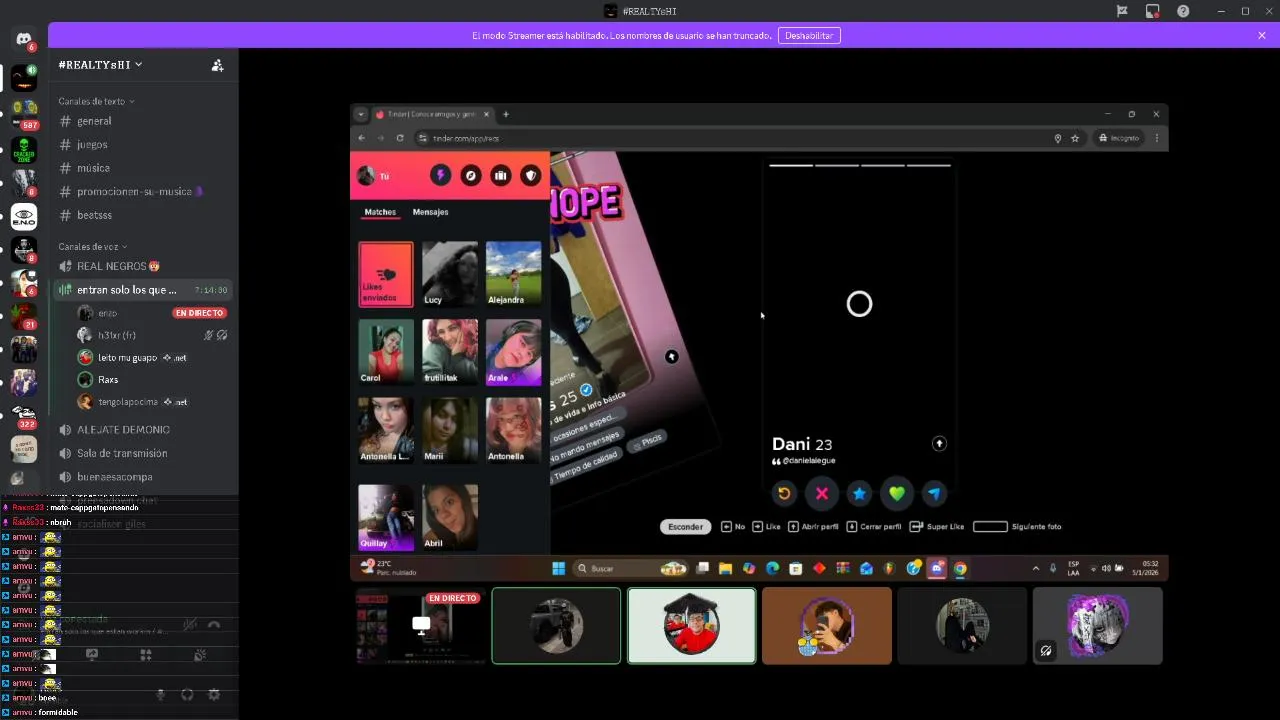This screenshot has width=1280, height=720.
Task: Open the Discord inbox icon in the title bar
Action: (x=1152, y=11)
